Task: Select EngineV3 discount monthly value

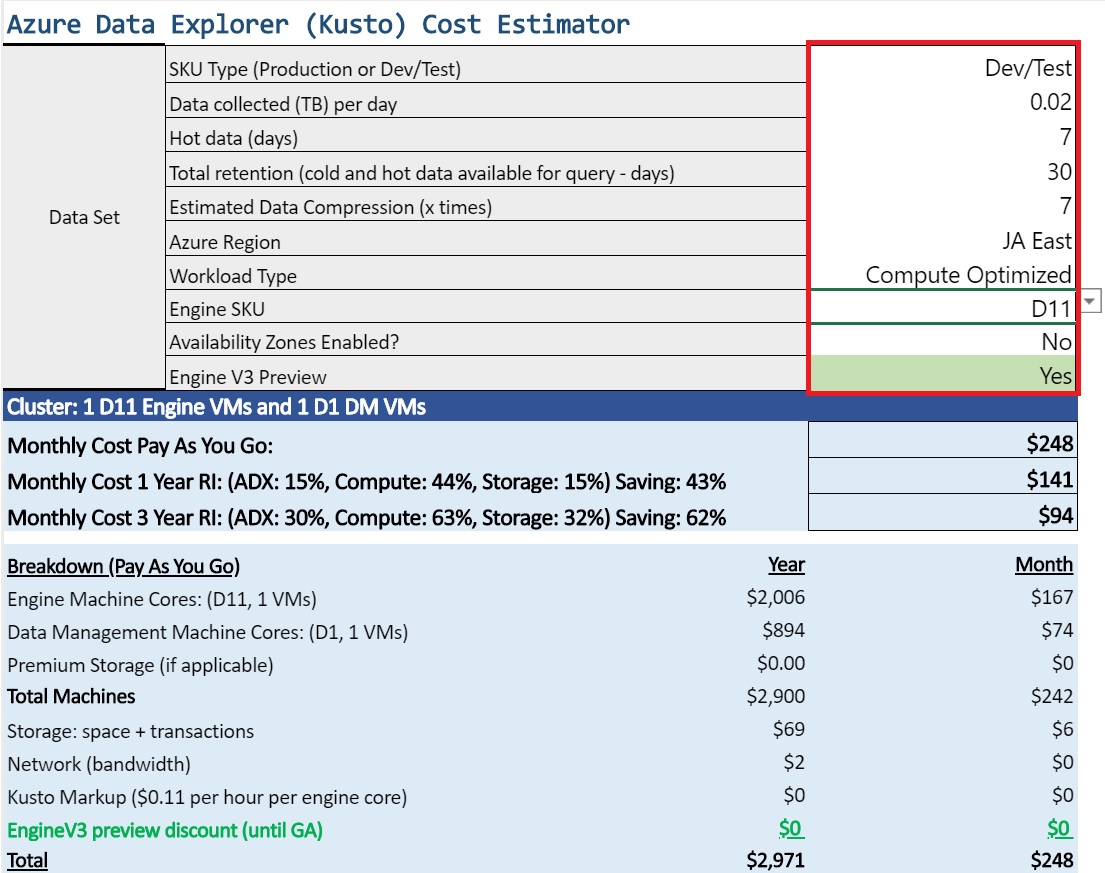Action: pyautogui.click(x=1060, y=829)
